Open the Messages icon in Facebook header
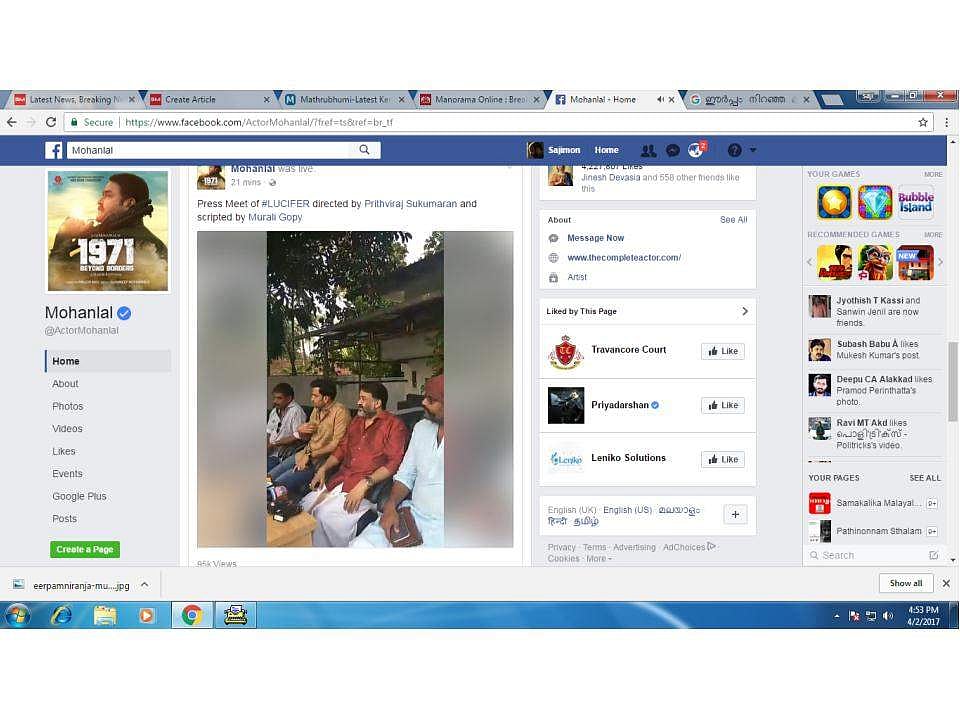960x720 pixels. click(673, 150)
